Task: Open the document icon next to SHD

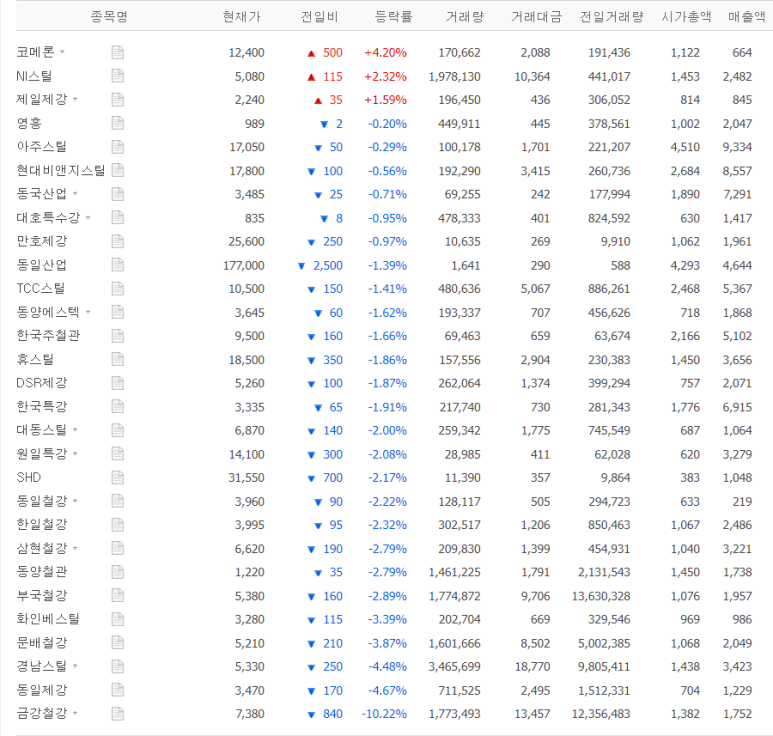Action: [117, 478]
